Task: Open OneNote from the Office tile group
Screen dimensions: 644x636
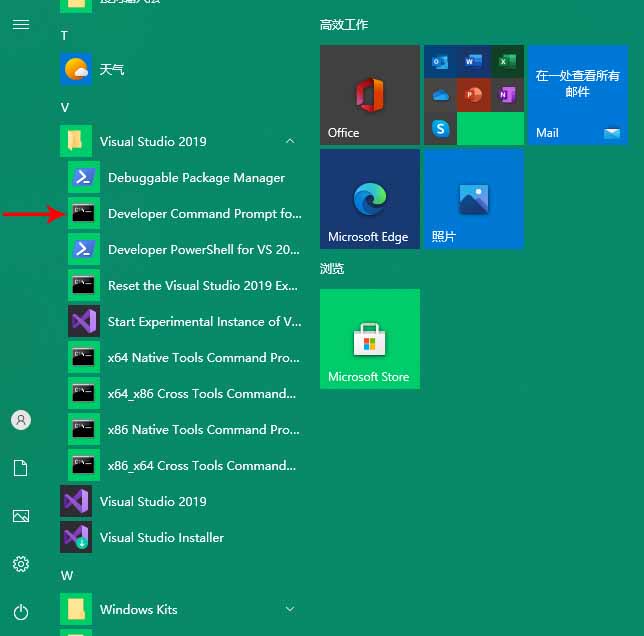Action: pyautogui.click(x=507, y=95)
